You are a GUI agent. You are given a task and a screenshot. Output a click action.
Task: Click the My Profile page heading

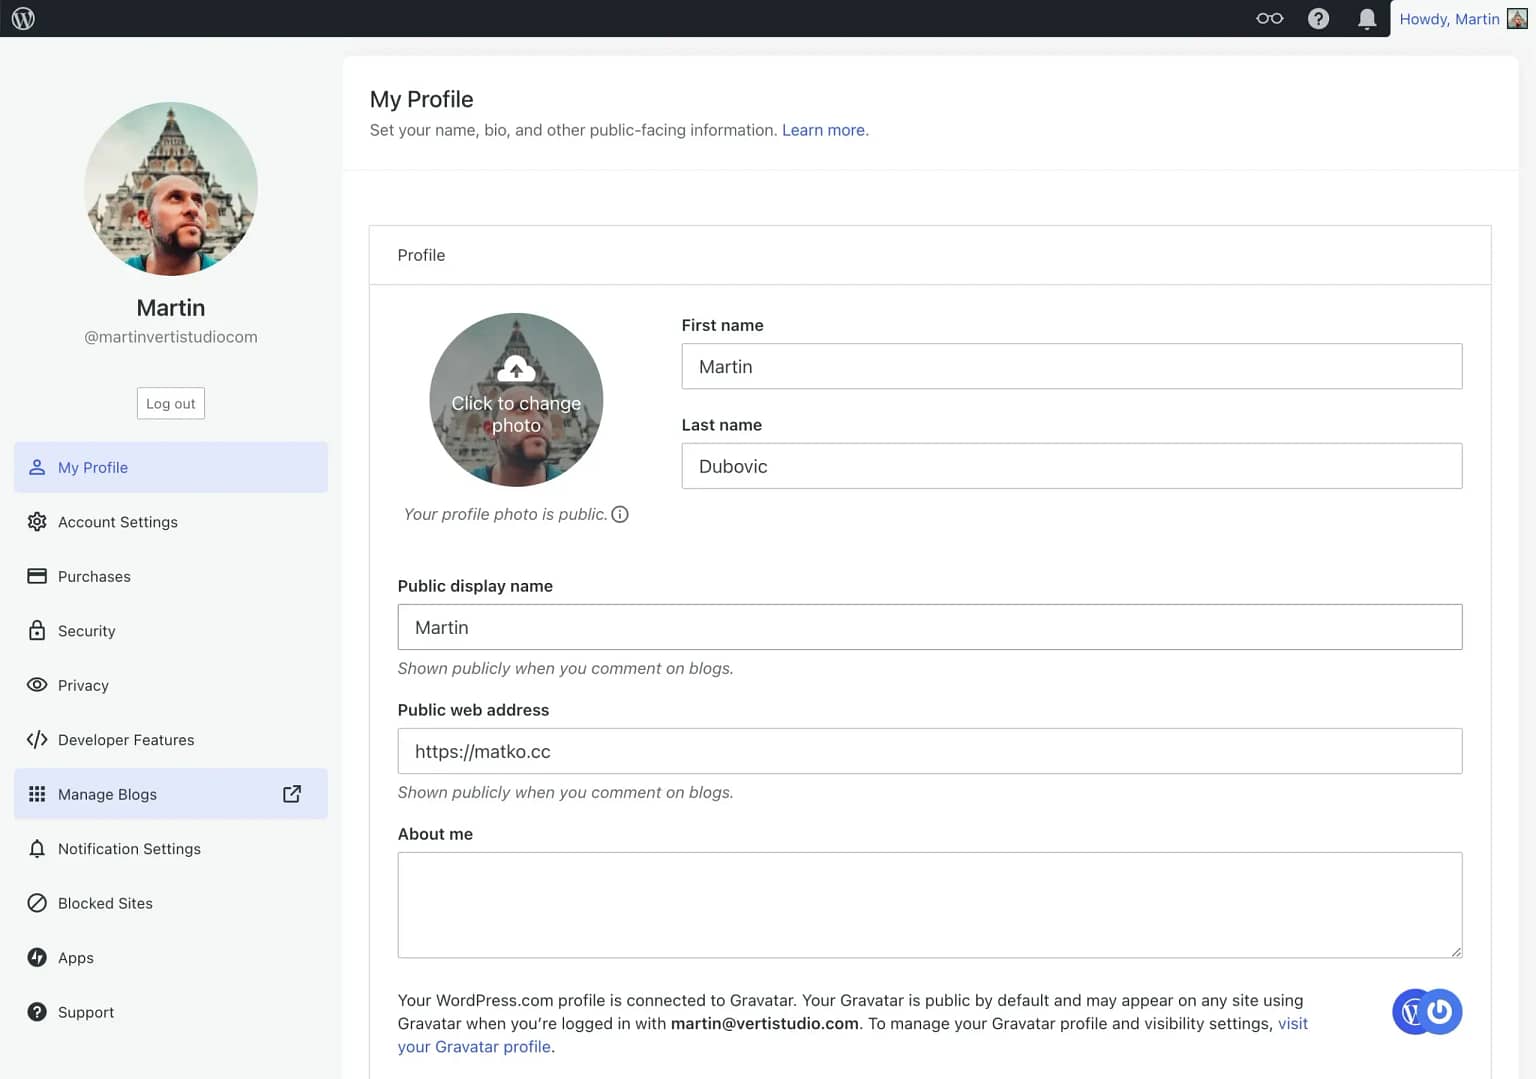(x=421, y=99)
